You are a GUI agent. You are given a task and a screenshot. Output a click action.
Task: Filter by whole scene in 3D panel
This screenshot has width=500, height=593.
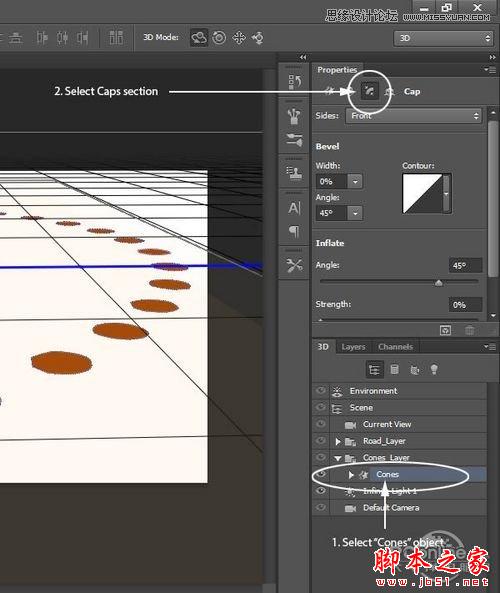pos(374,369)
